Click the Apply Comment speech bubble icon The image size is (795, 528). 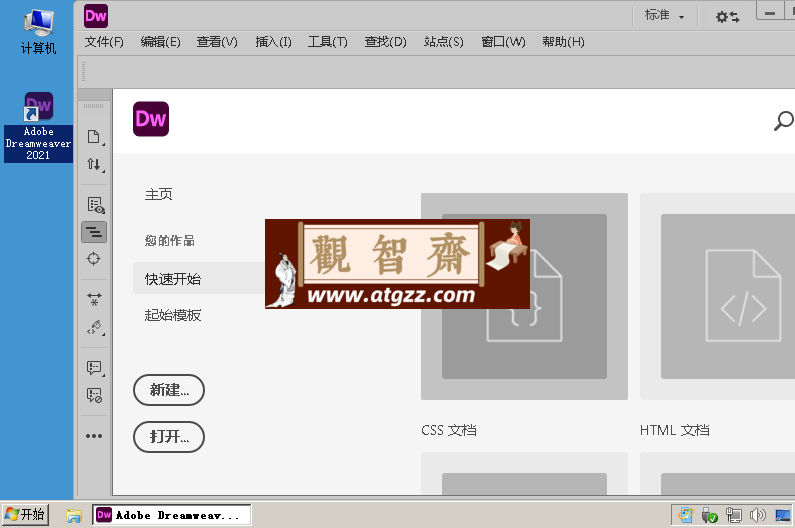tap(94, 368)
